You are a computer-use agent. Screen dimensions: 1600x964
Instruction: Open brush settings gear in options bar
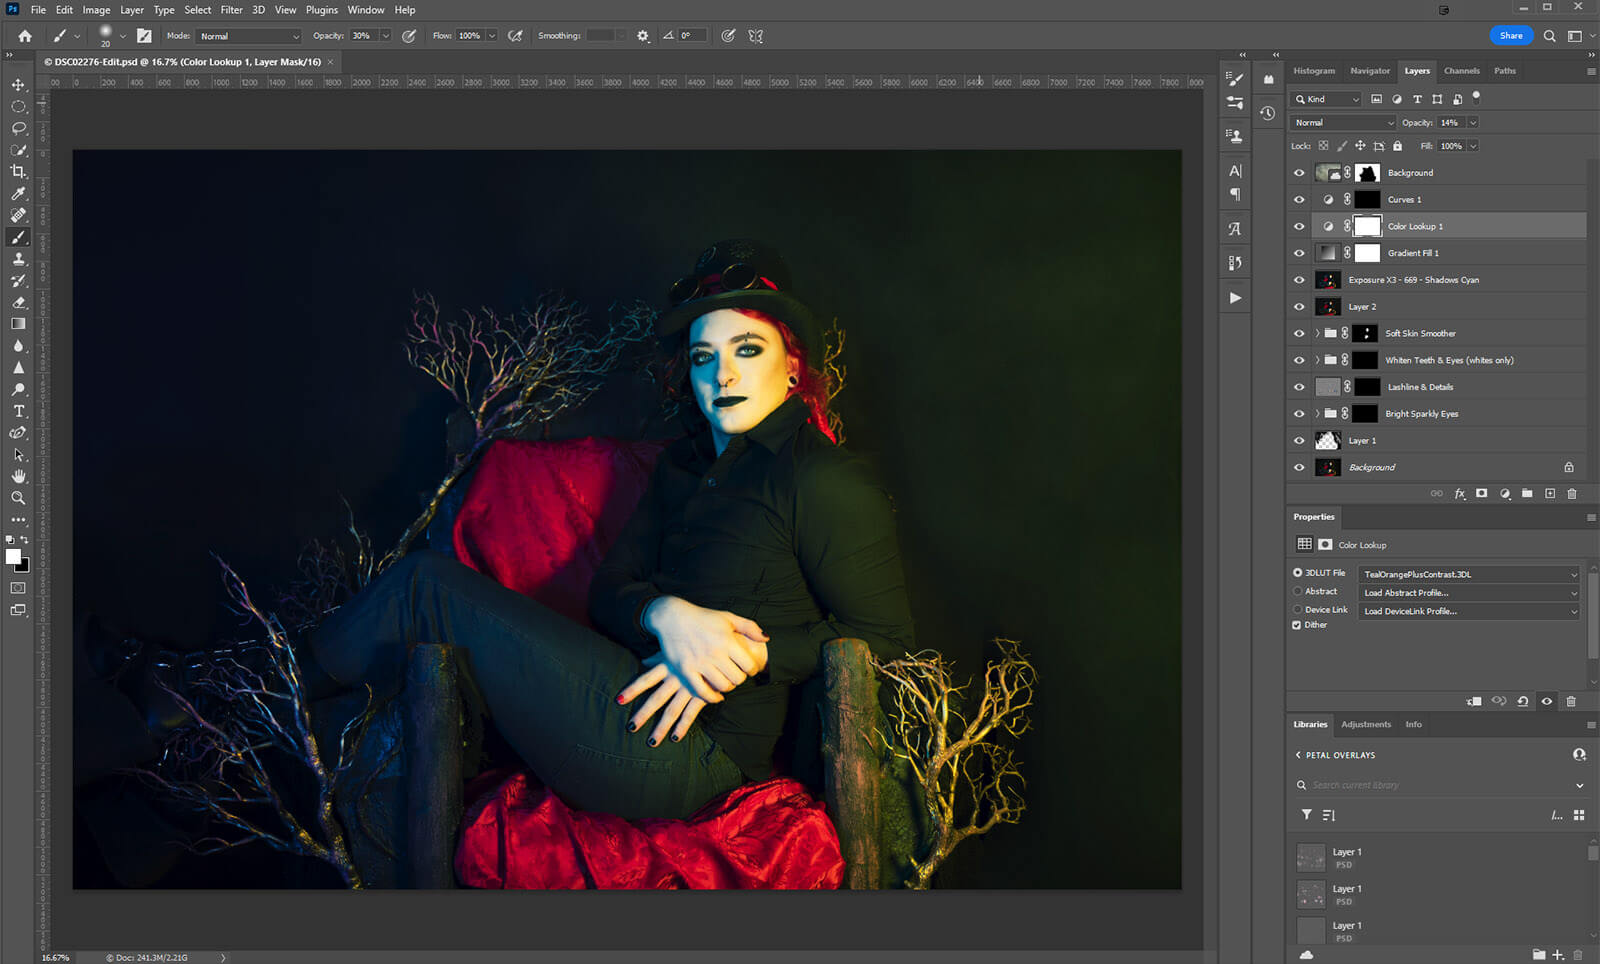coord(643,36)
